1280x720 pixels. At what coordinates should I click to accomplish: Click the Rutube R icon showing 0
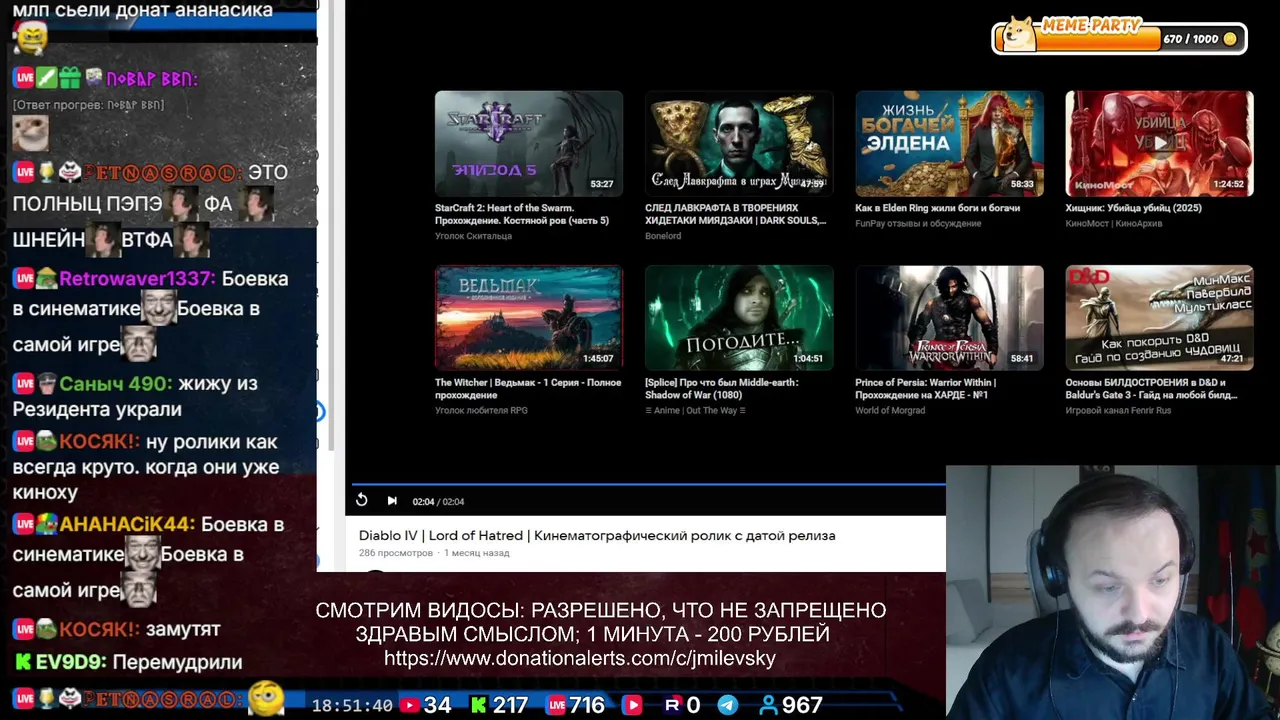point(672,705)
